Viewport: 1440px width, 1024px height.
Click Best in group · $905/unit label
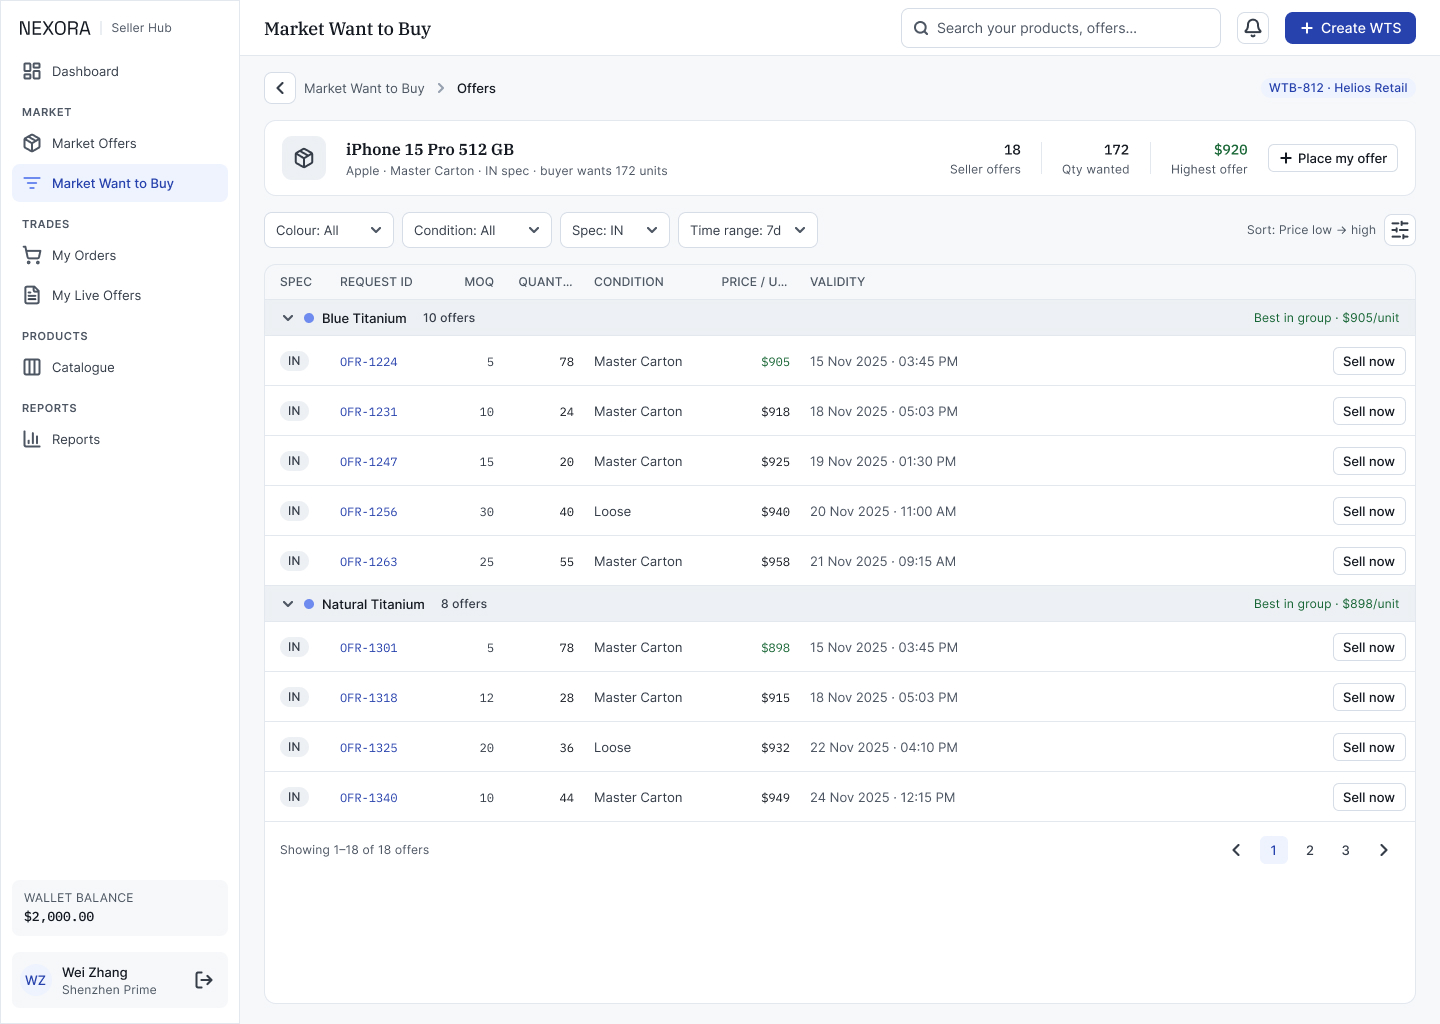(1327, 318)
